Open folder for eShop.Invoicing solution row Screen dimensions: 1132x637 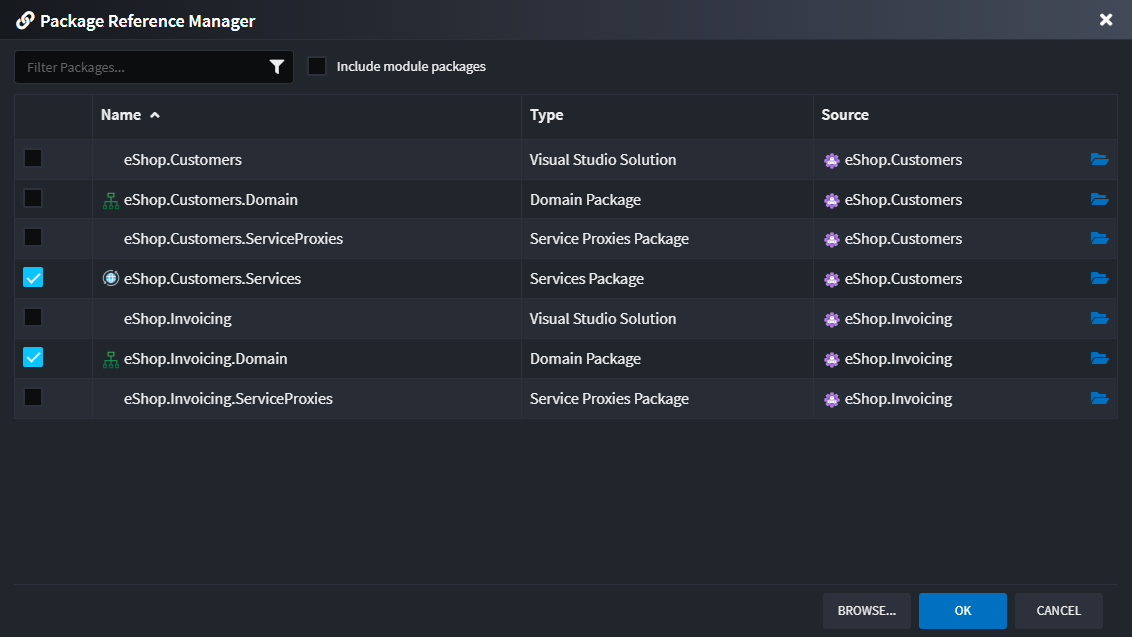[1099, 318]
